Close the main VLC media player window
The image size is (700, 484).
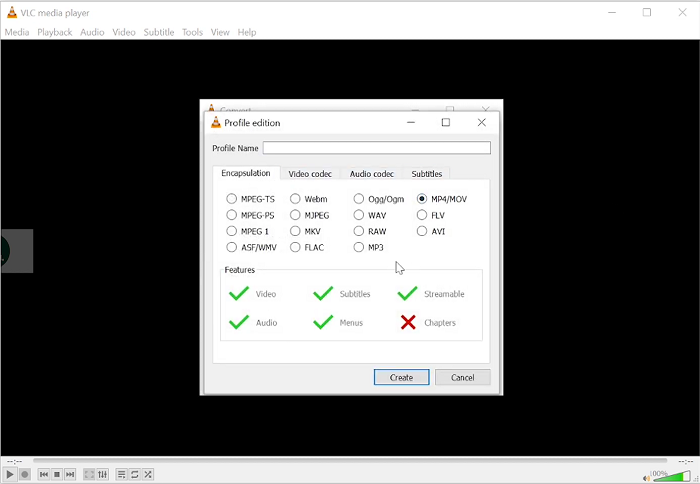pos(682,13)
